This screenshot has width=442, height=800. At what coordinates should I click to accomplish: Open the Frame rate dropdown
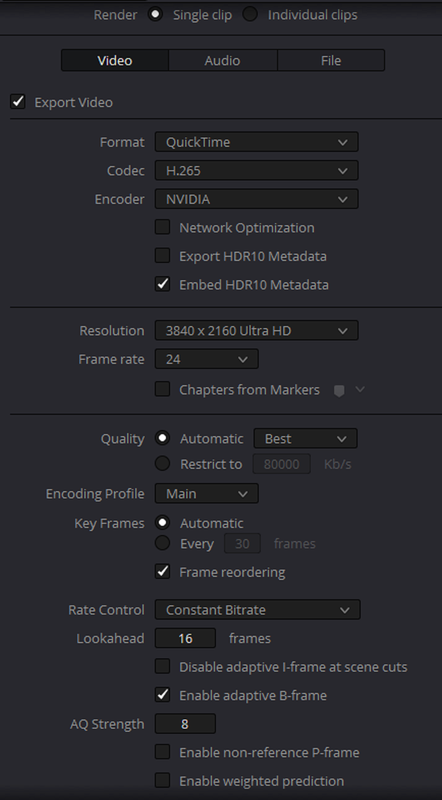click(x=207, y=359)
